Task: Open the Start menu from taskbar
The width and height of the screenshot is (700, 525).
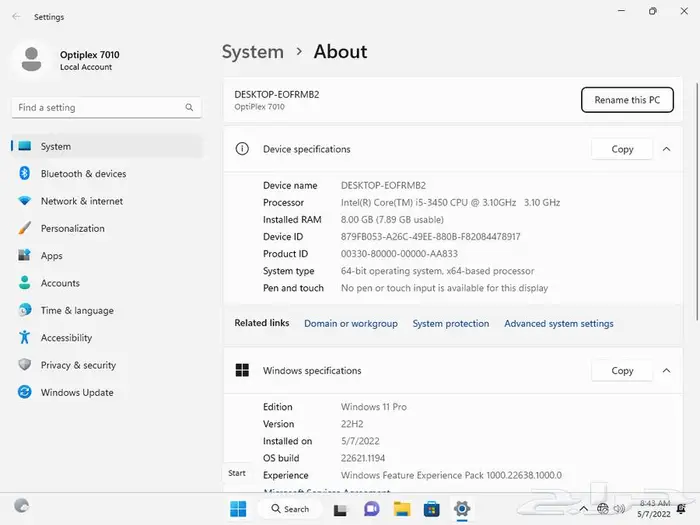Action: click(x=238, y=508)
